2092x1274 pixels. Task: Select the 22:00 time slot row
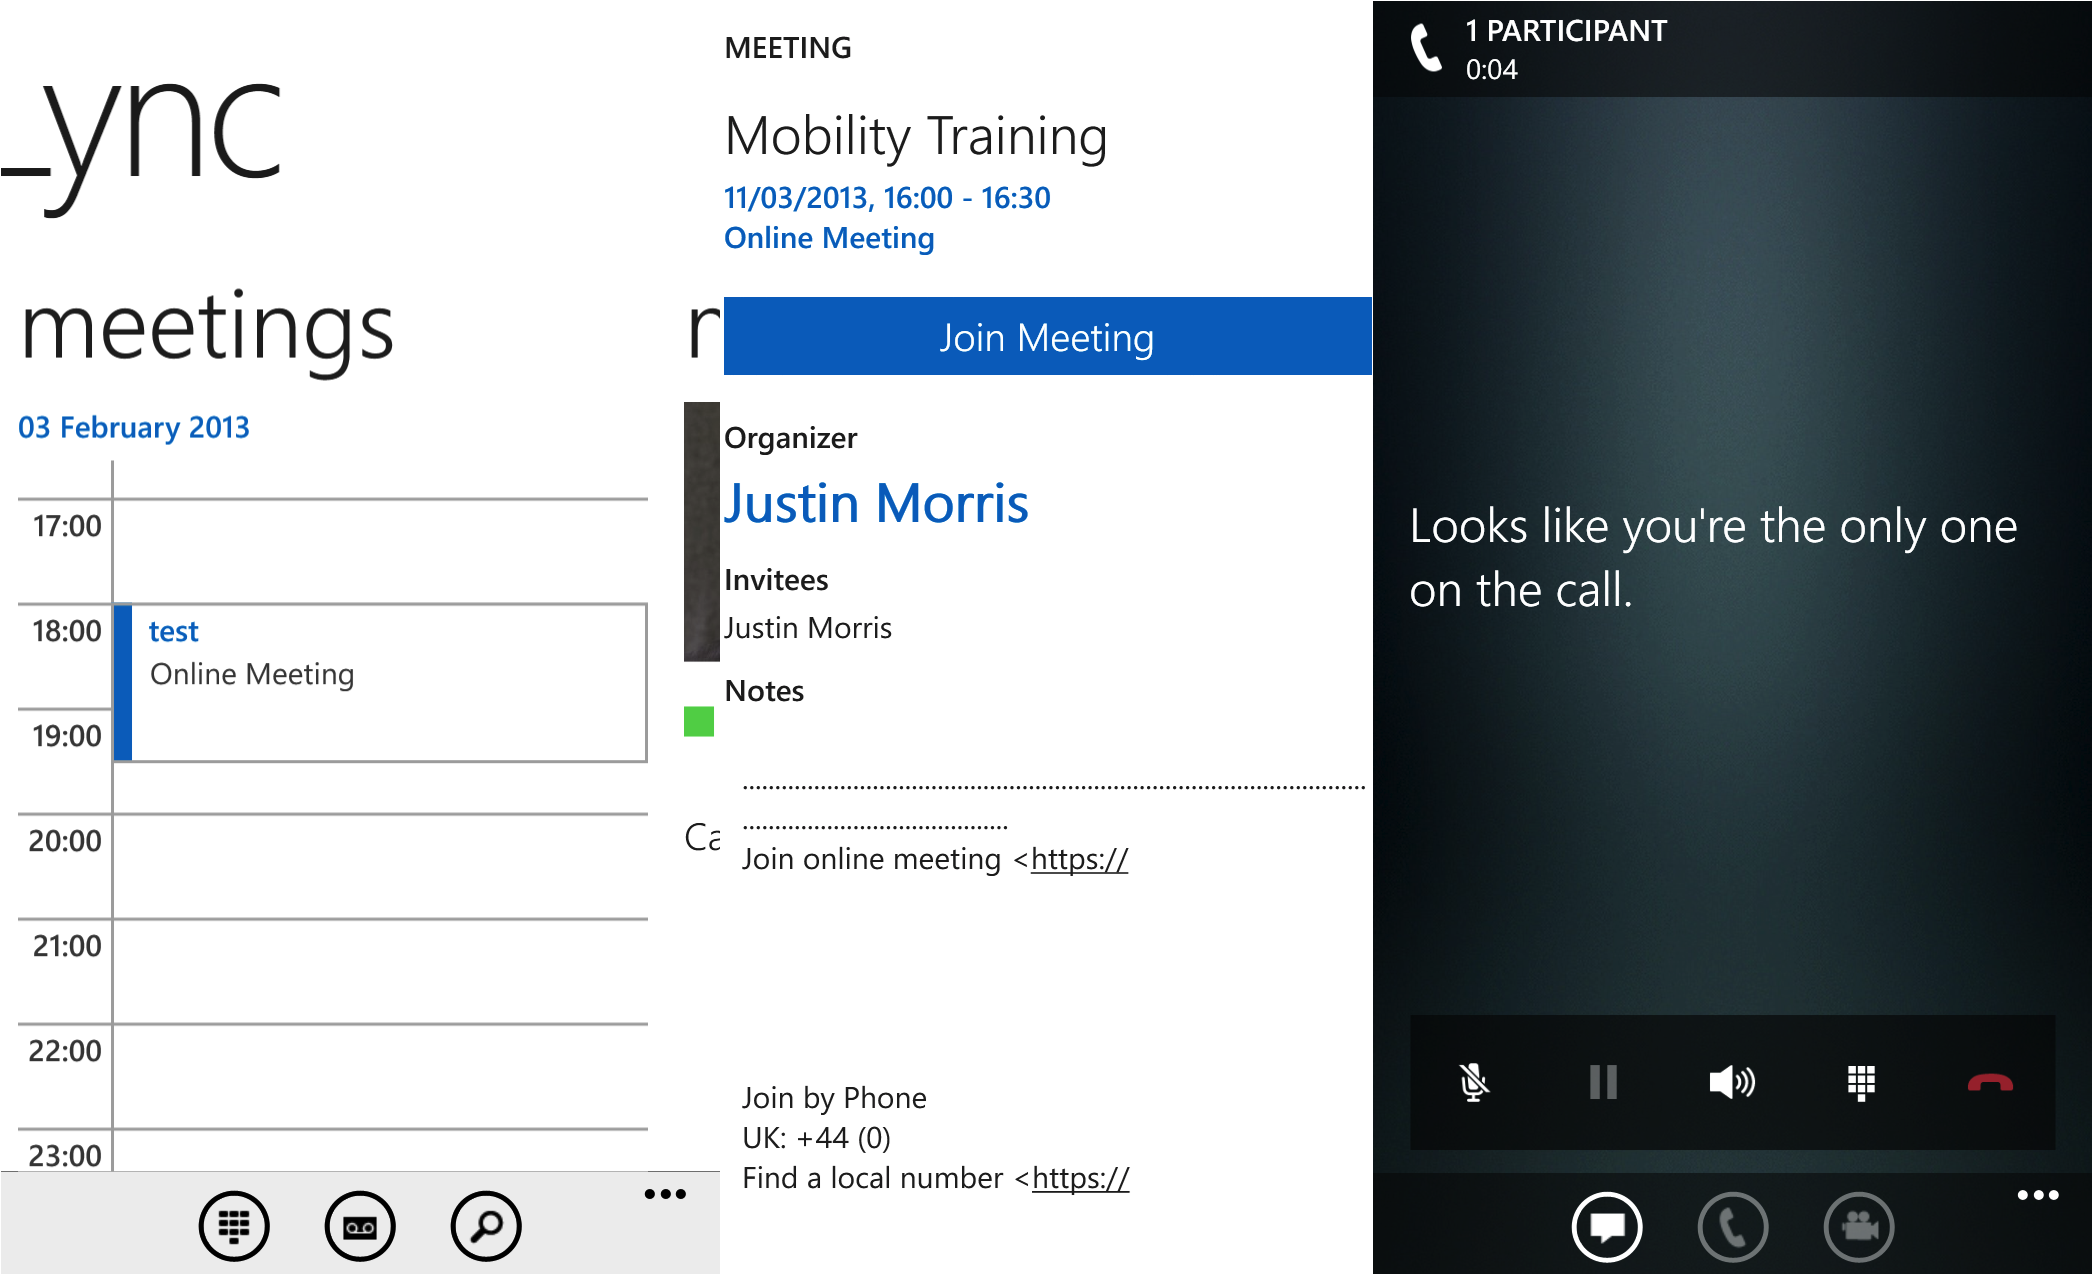[333, 1076]
